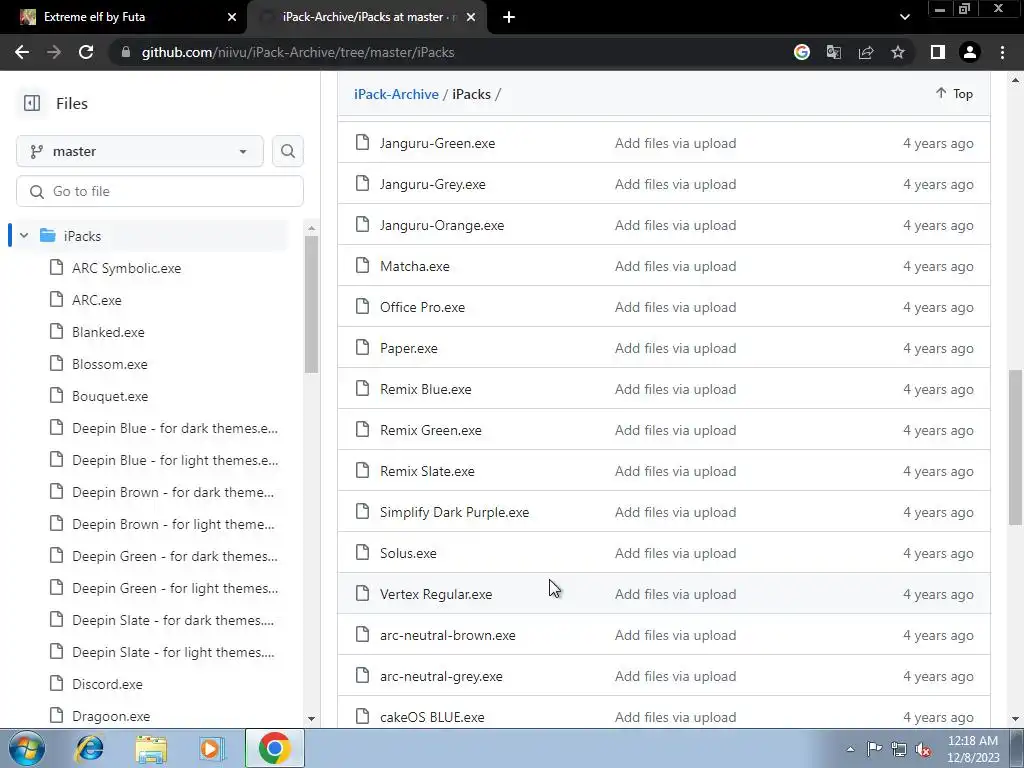This screenshot has width=1024, height=768.
Task: Reload the GitHub page
Action: coord(86,52)
